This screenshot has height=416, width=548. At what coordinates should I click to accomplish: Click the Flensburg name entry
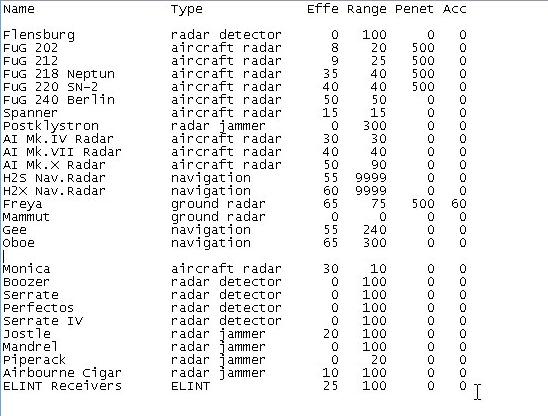click(x=39, y=35)
